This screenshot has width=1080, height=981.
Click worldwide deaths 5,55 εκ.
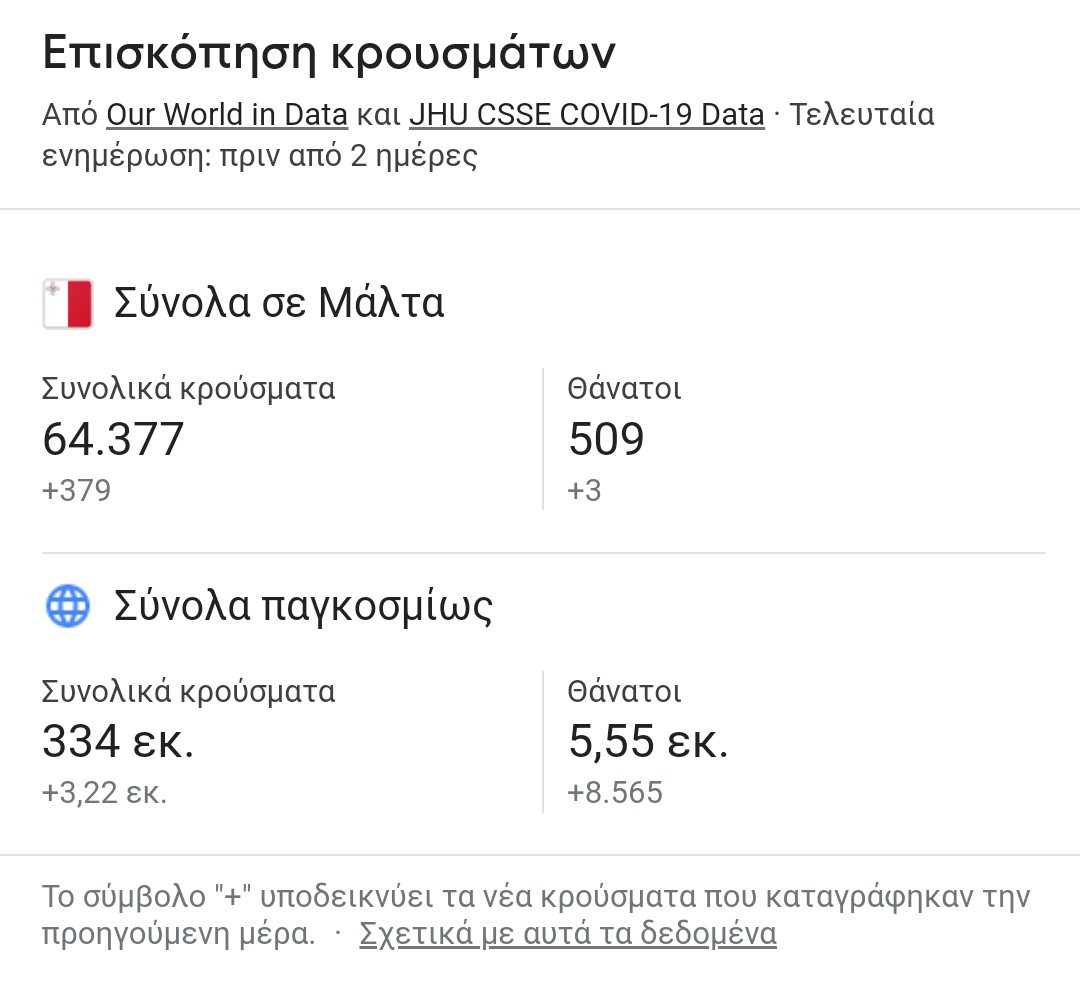pyautogui.click(x=648, y=741)
